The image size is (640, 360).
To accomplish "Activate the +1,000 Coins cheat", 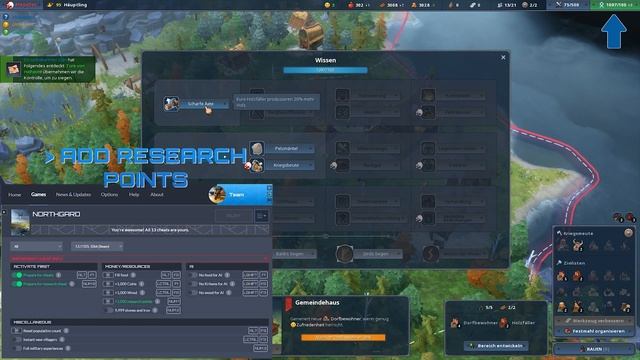I will [x=108, y=284].
